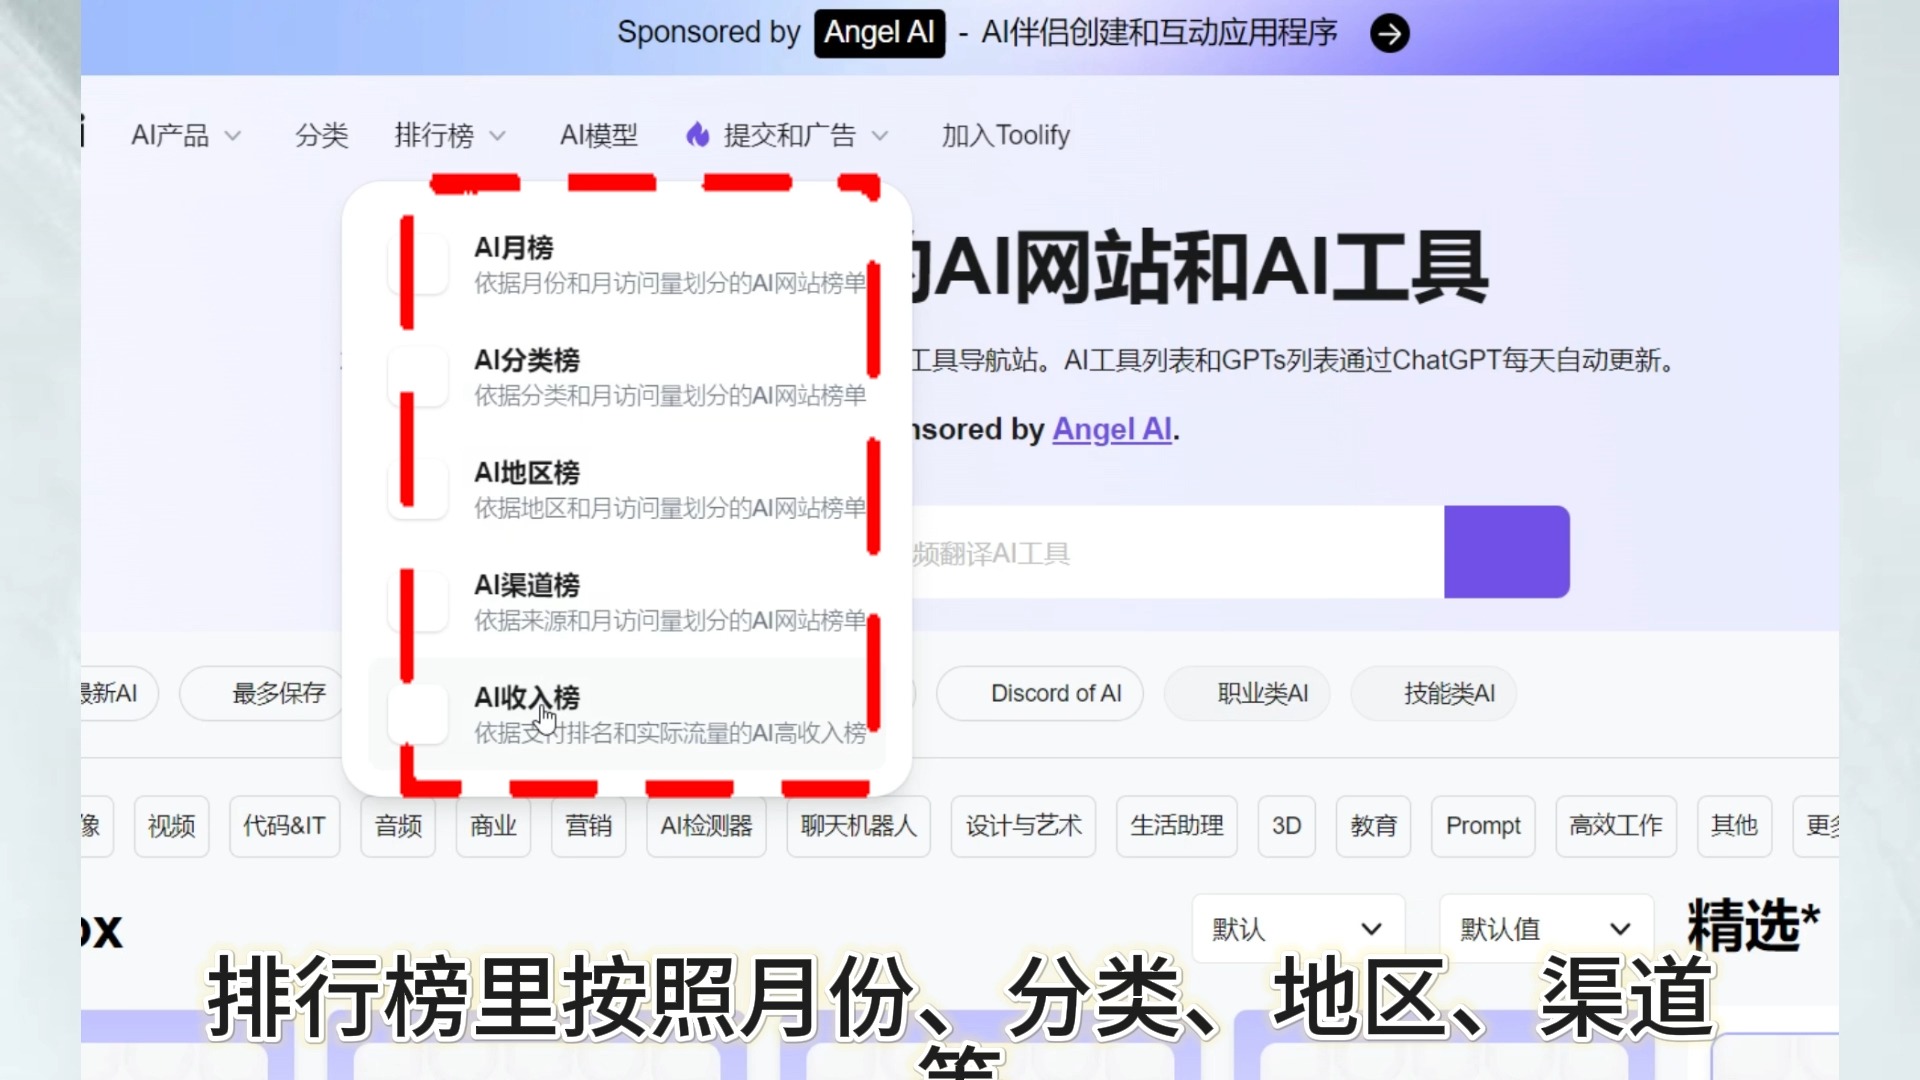The width and height of the screenshot is (1920, 1080).
Task: Open the AI模型 nav item
Action: coord(598,135)
